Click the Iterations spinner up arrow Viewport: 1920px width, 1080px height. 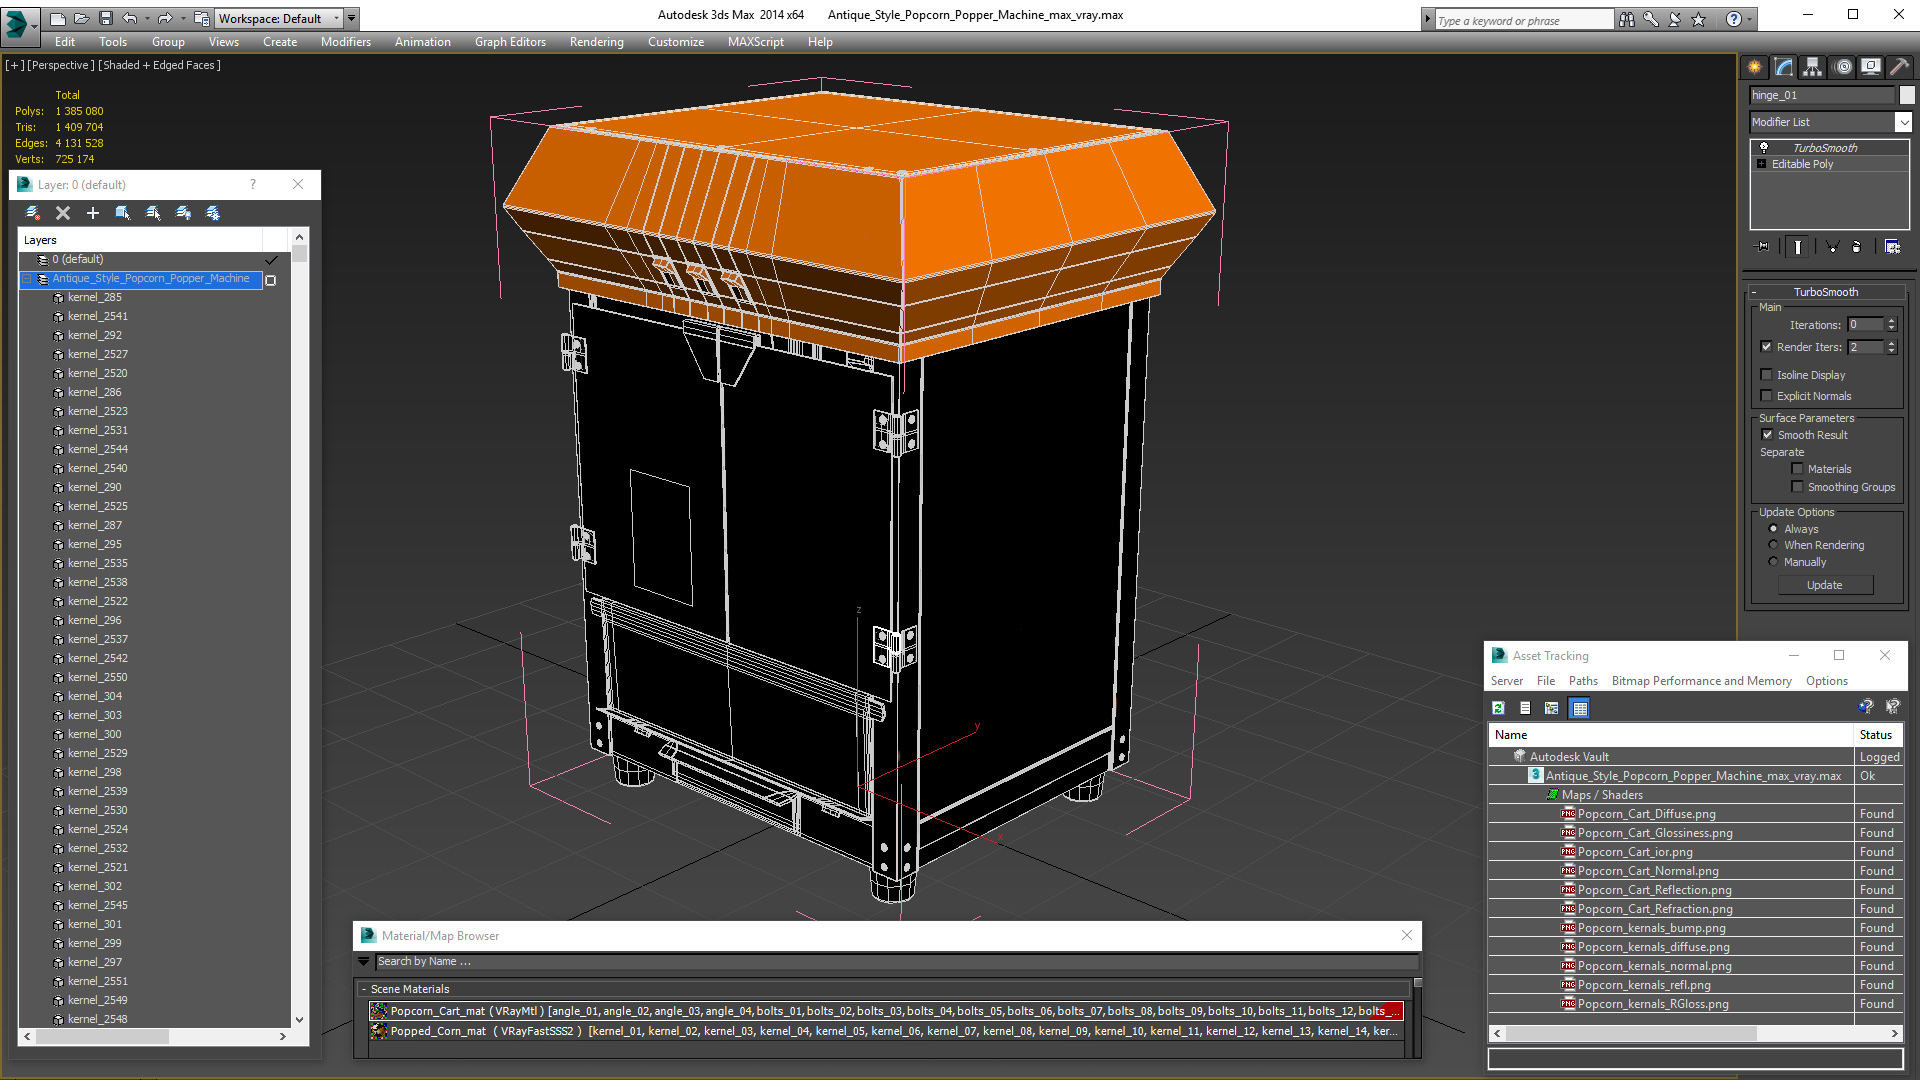point(1891,321)
